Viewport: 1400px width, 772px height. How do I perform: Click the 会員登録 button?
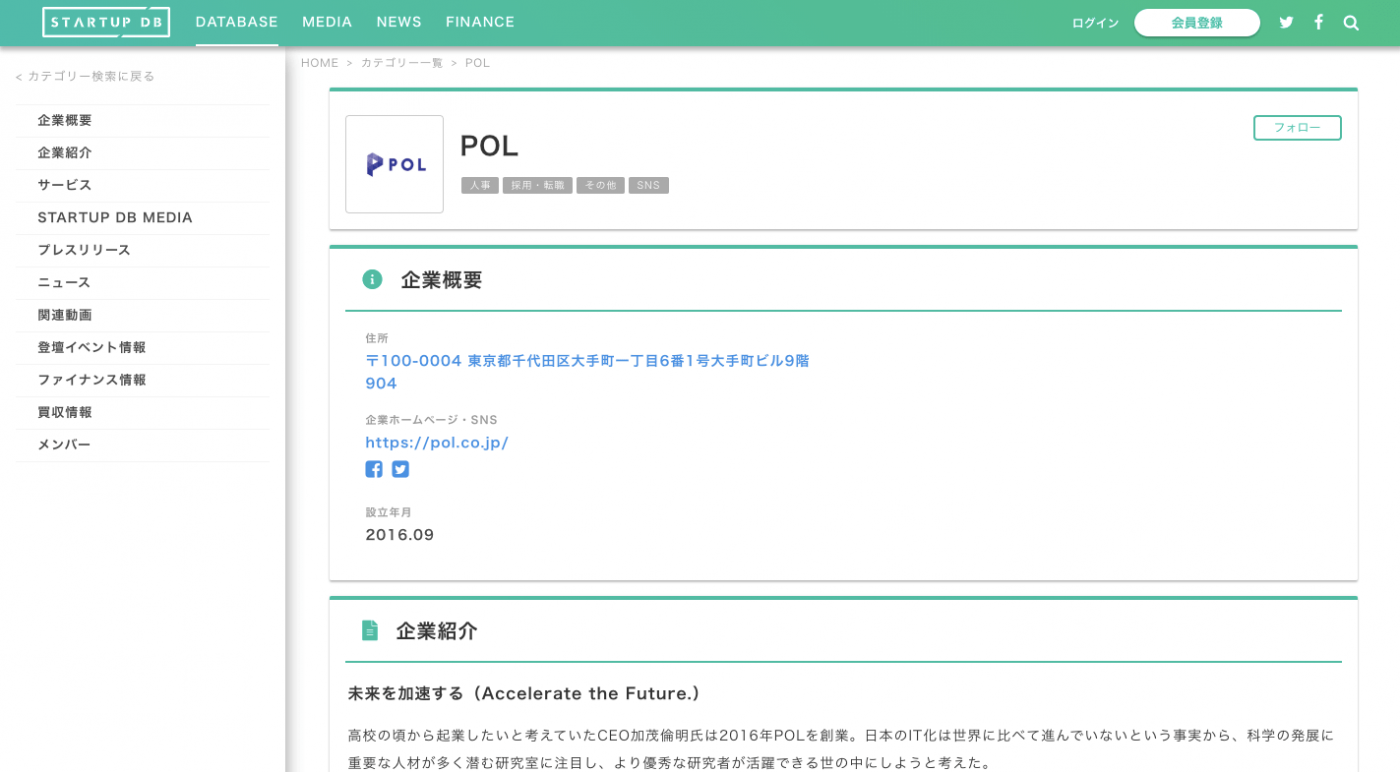1197,21
